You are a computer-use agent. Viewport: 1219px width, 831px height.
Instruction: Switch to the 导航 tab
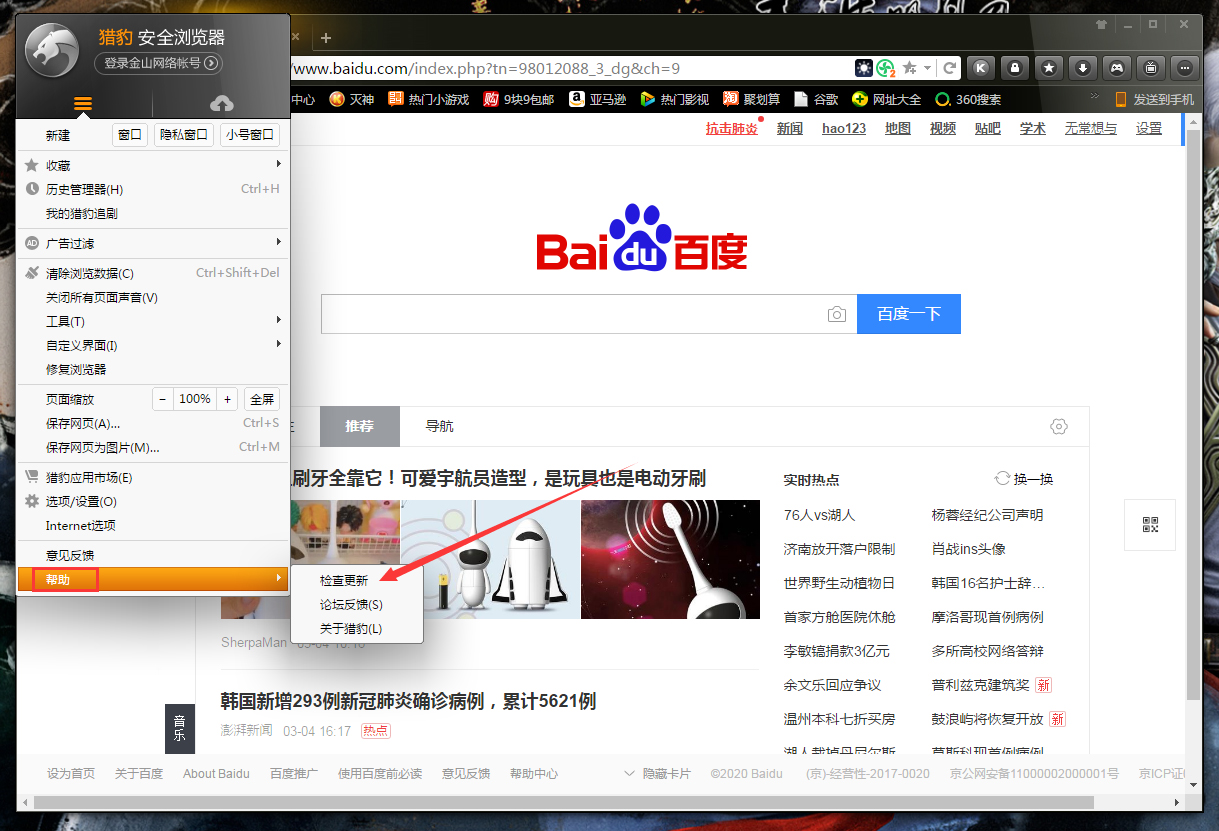438,426
